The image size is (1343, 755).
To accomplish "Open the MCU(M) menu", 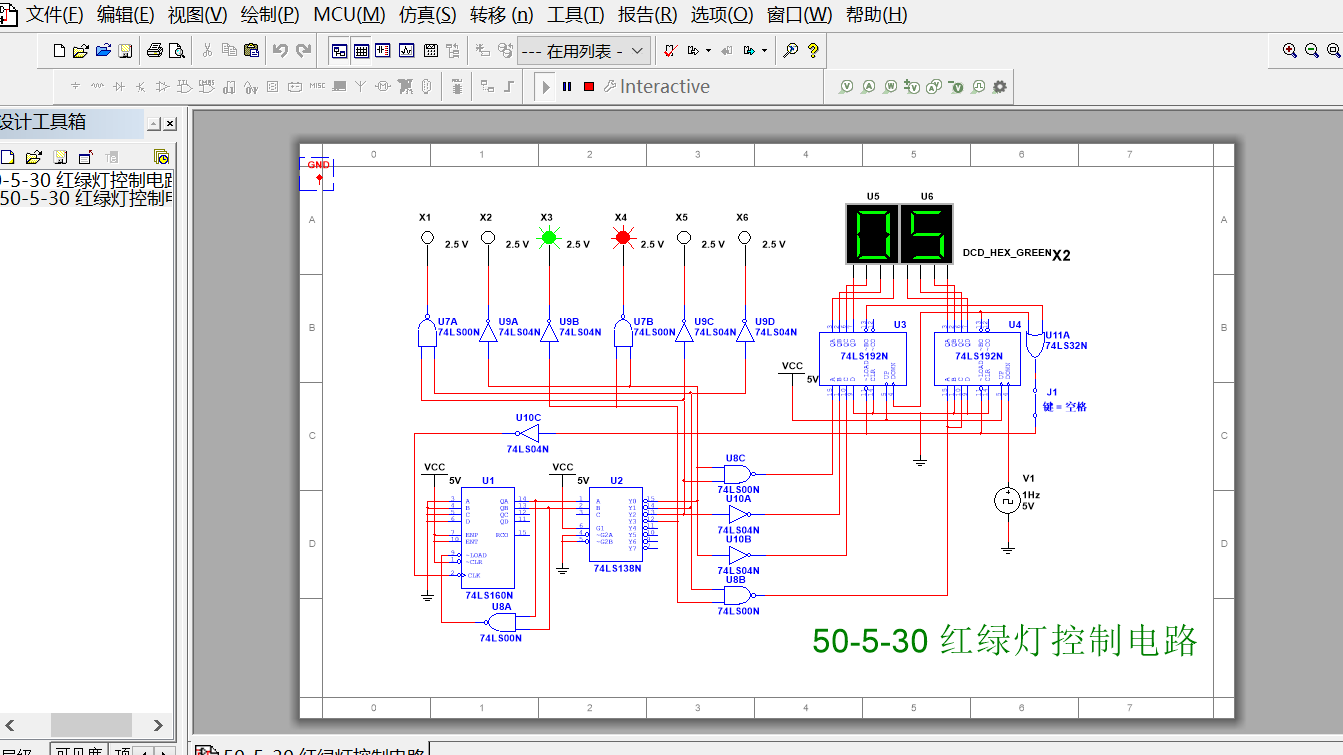I will (x=349, y=15).
